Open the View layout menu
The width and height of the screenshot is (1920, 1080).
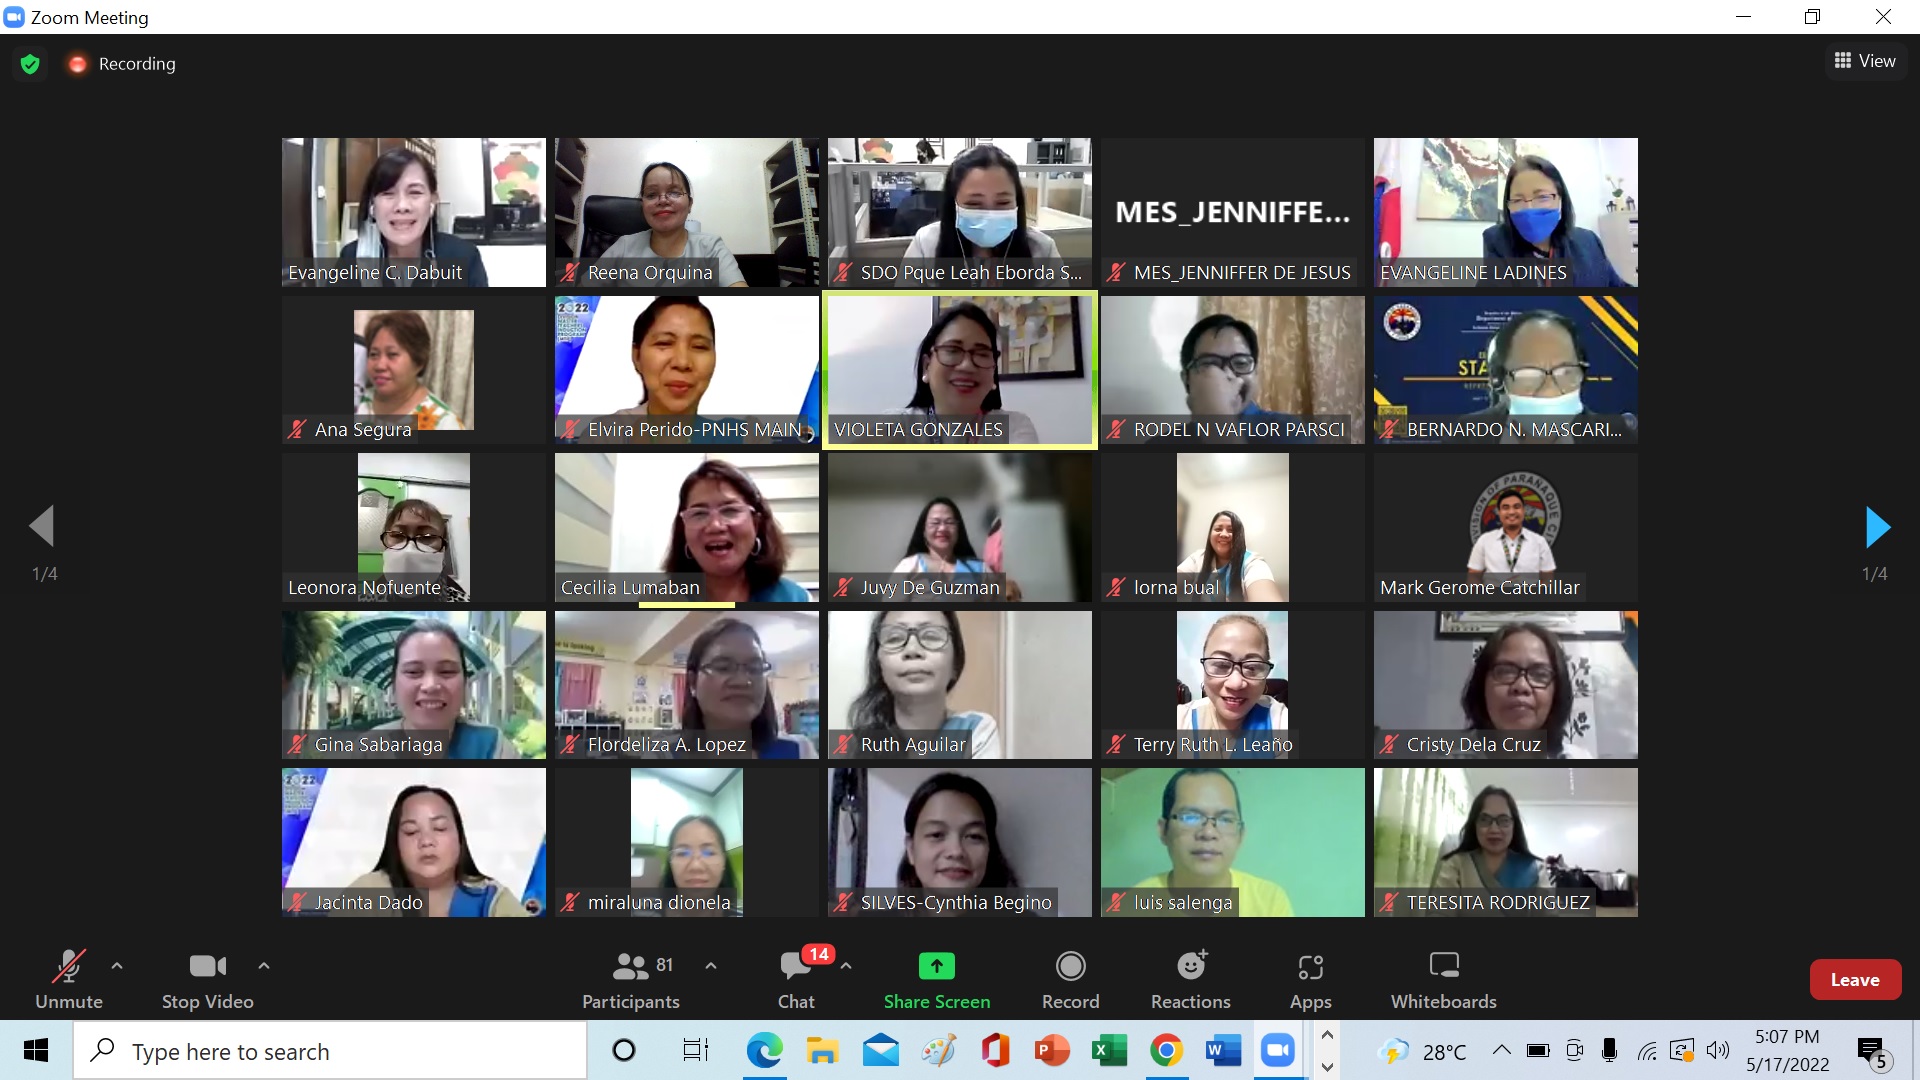point(1865,61)
